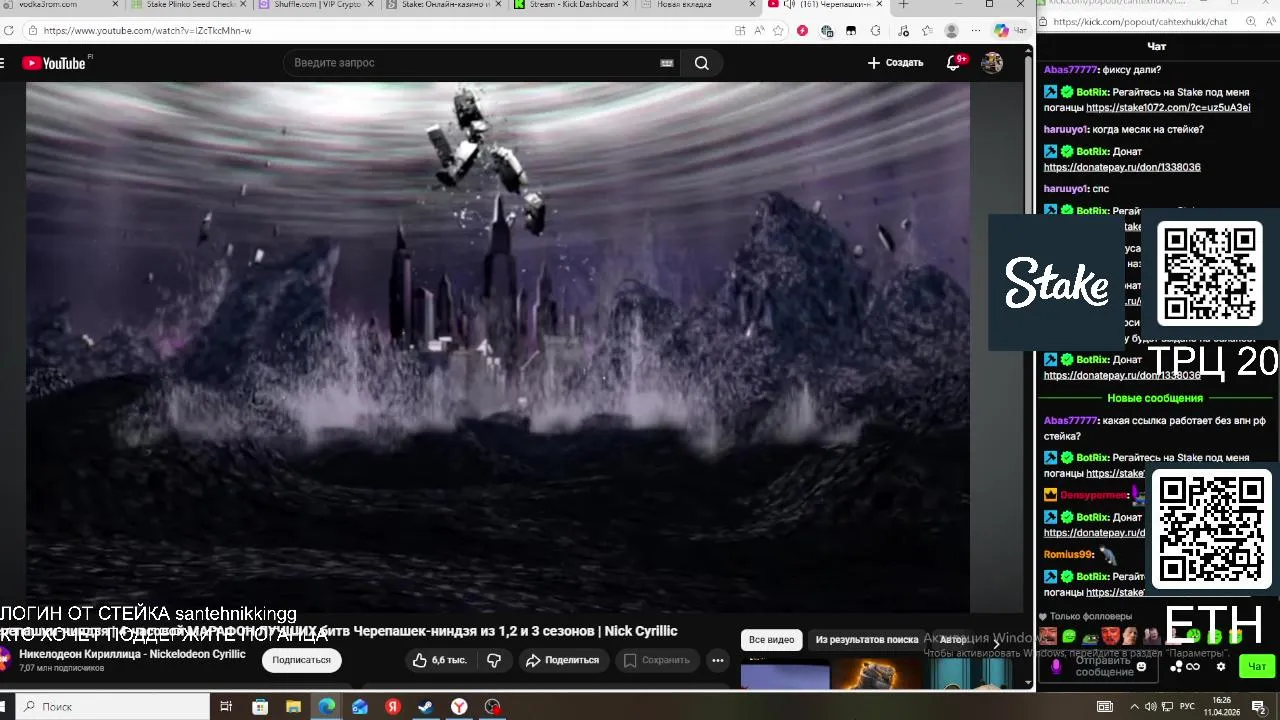
Task: Open the YouTube hamburger guide menu
Action: 3,63
